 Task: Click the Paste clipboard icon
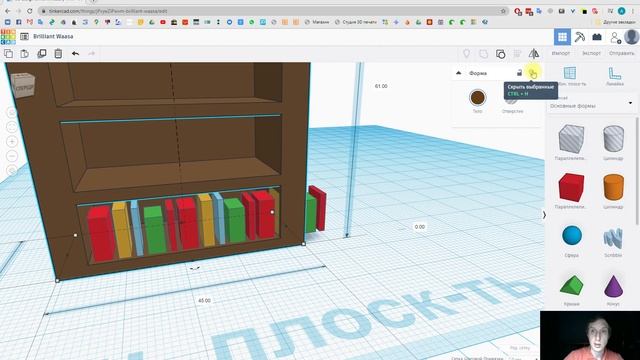[x=24, y=53]
